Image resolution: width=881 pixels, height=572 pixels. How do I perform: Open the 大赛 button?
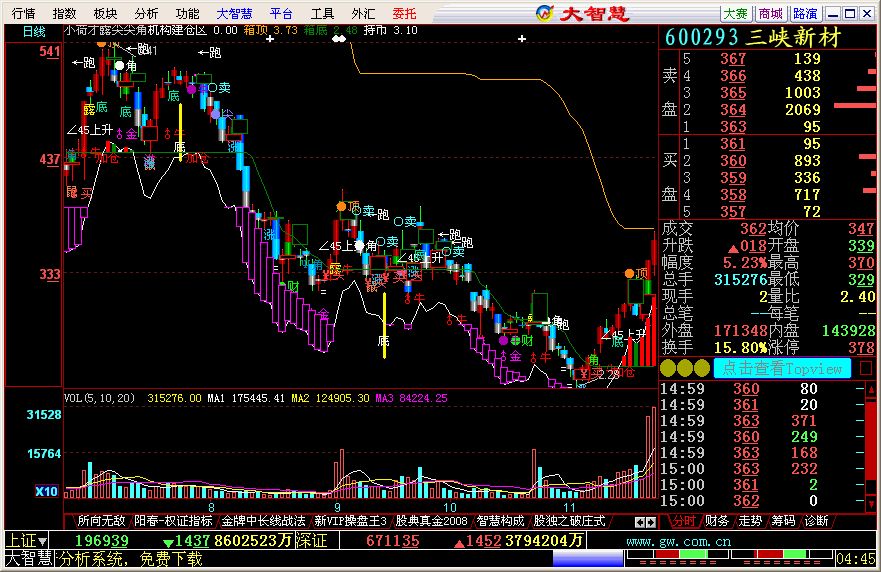(735, 13)
